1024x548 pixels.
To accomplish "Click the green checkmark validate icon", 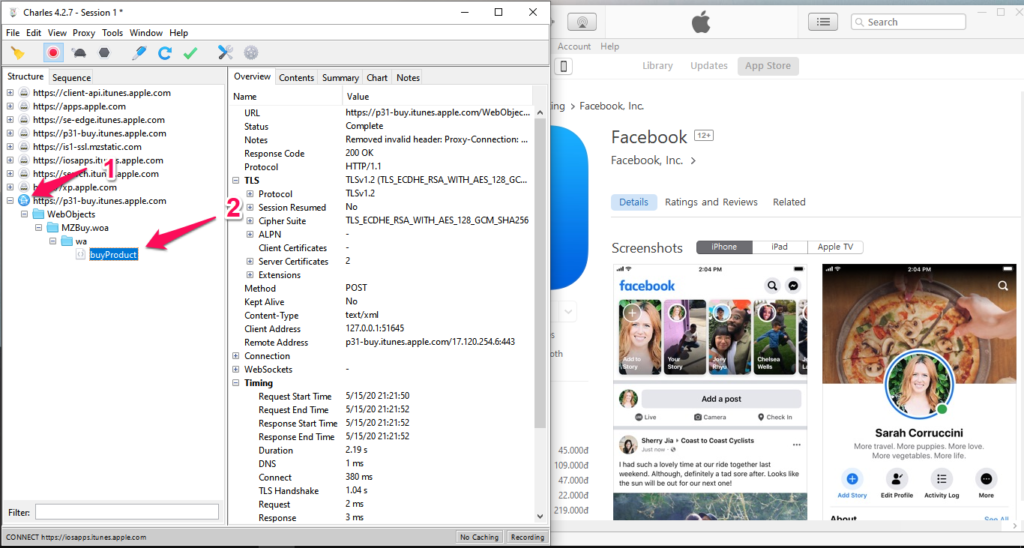I will [190, 52].
